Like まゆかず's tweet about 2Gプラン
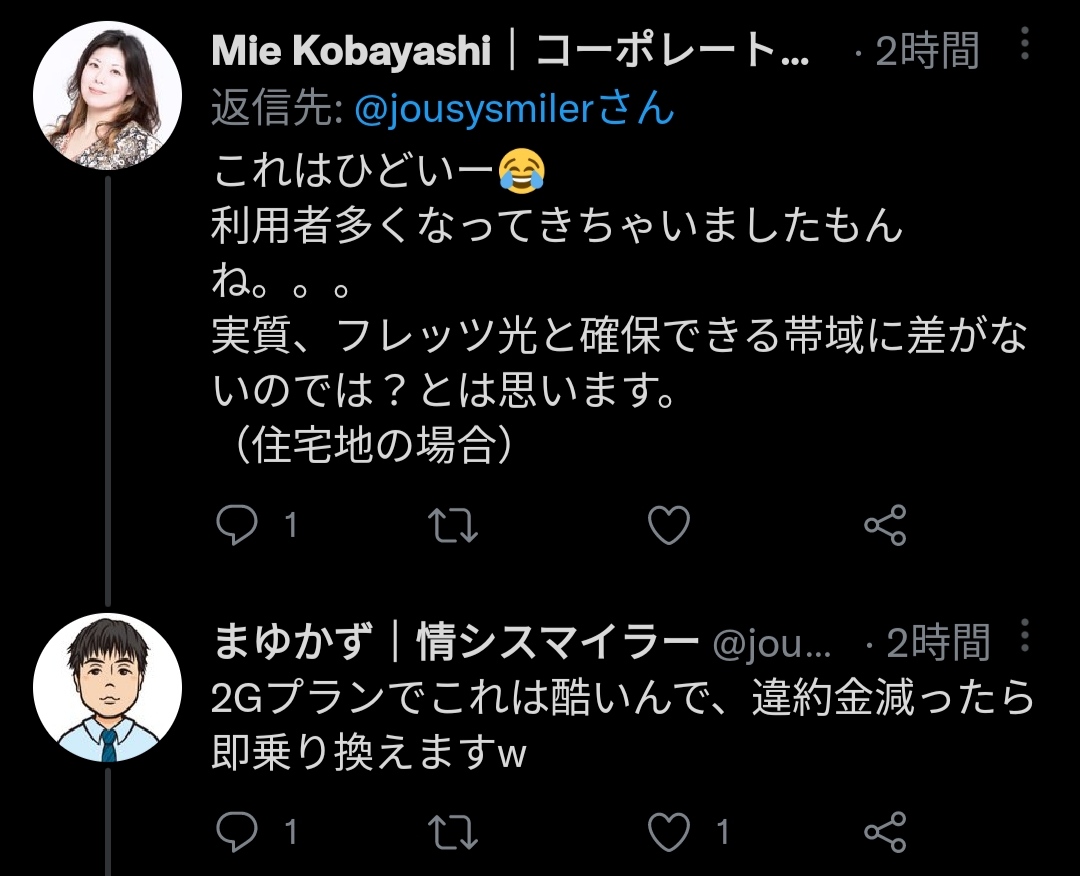1080x876 pixels. click(669, 831)
